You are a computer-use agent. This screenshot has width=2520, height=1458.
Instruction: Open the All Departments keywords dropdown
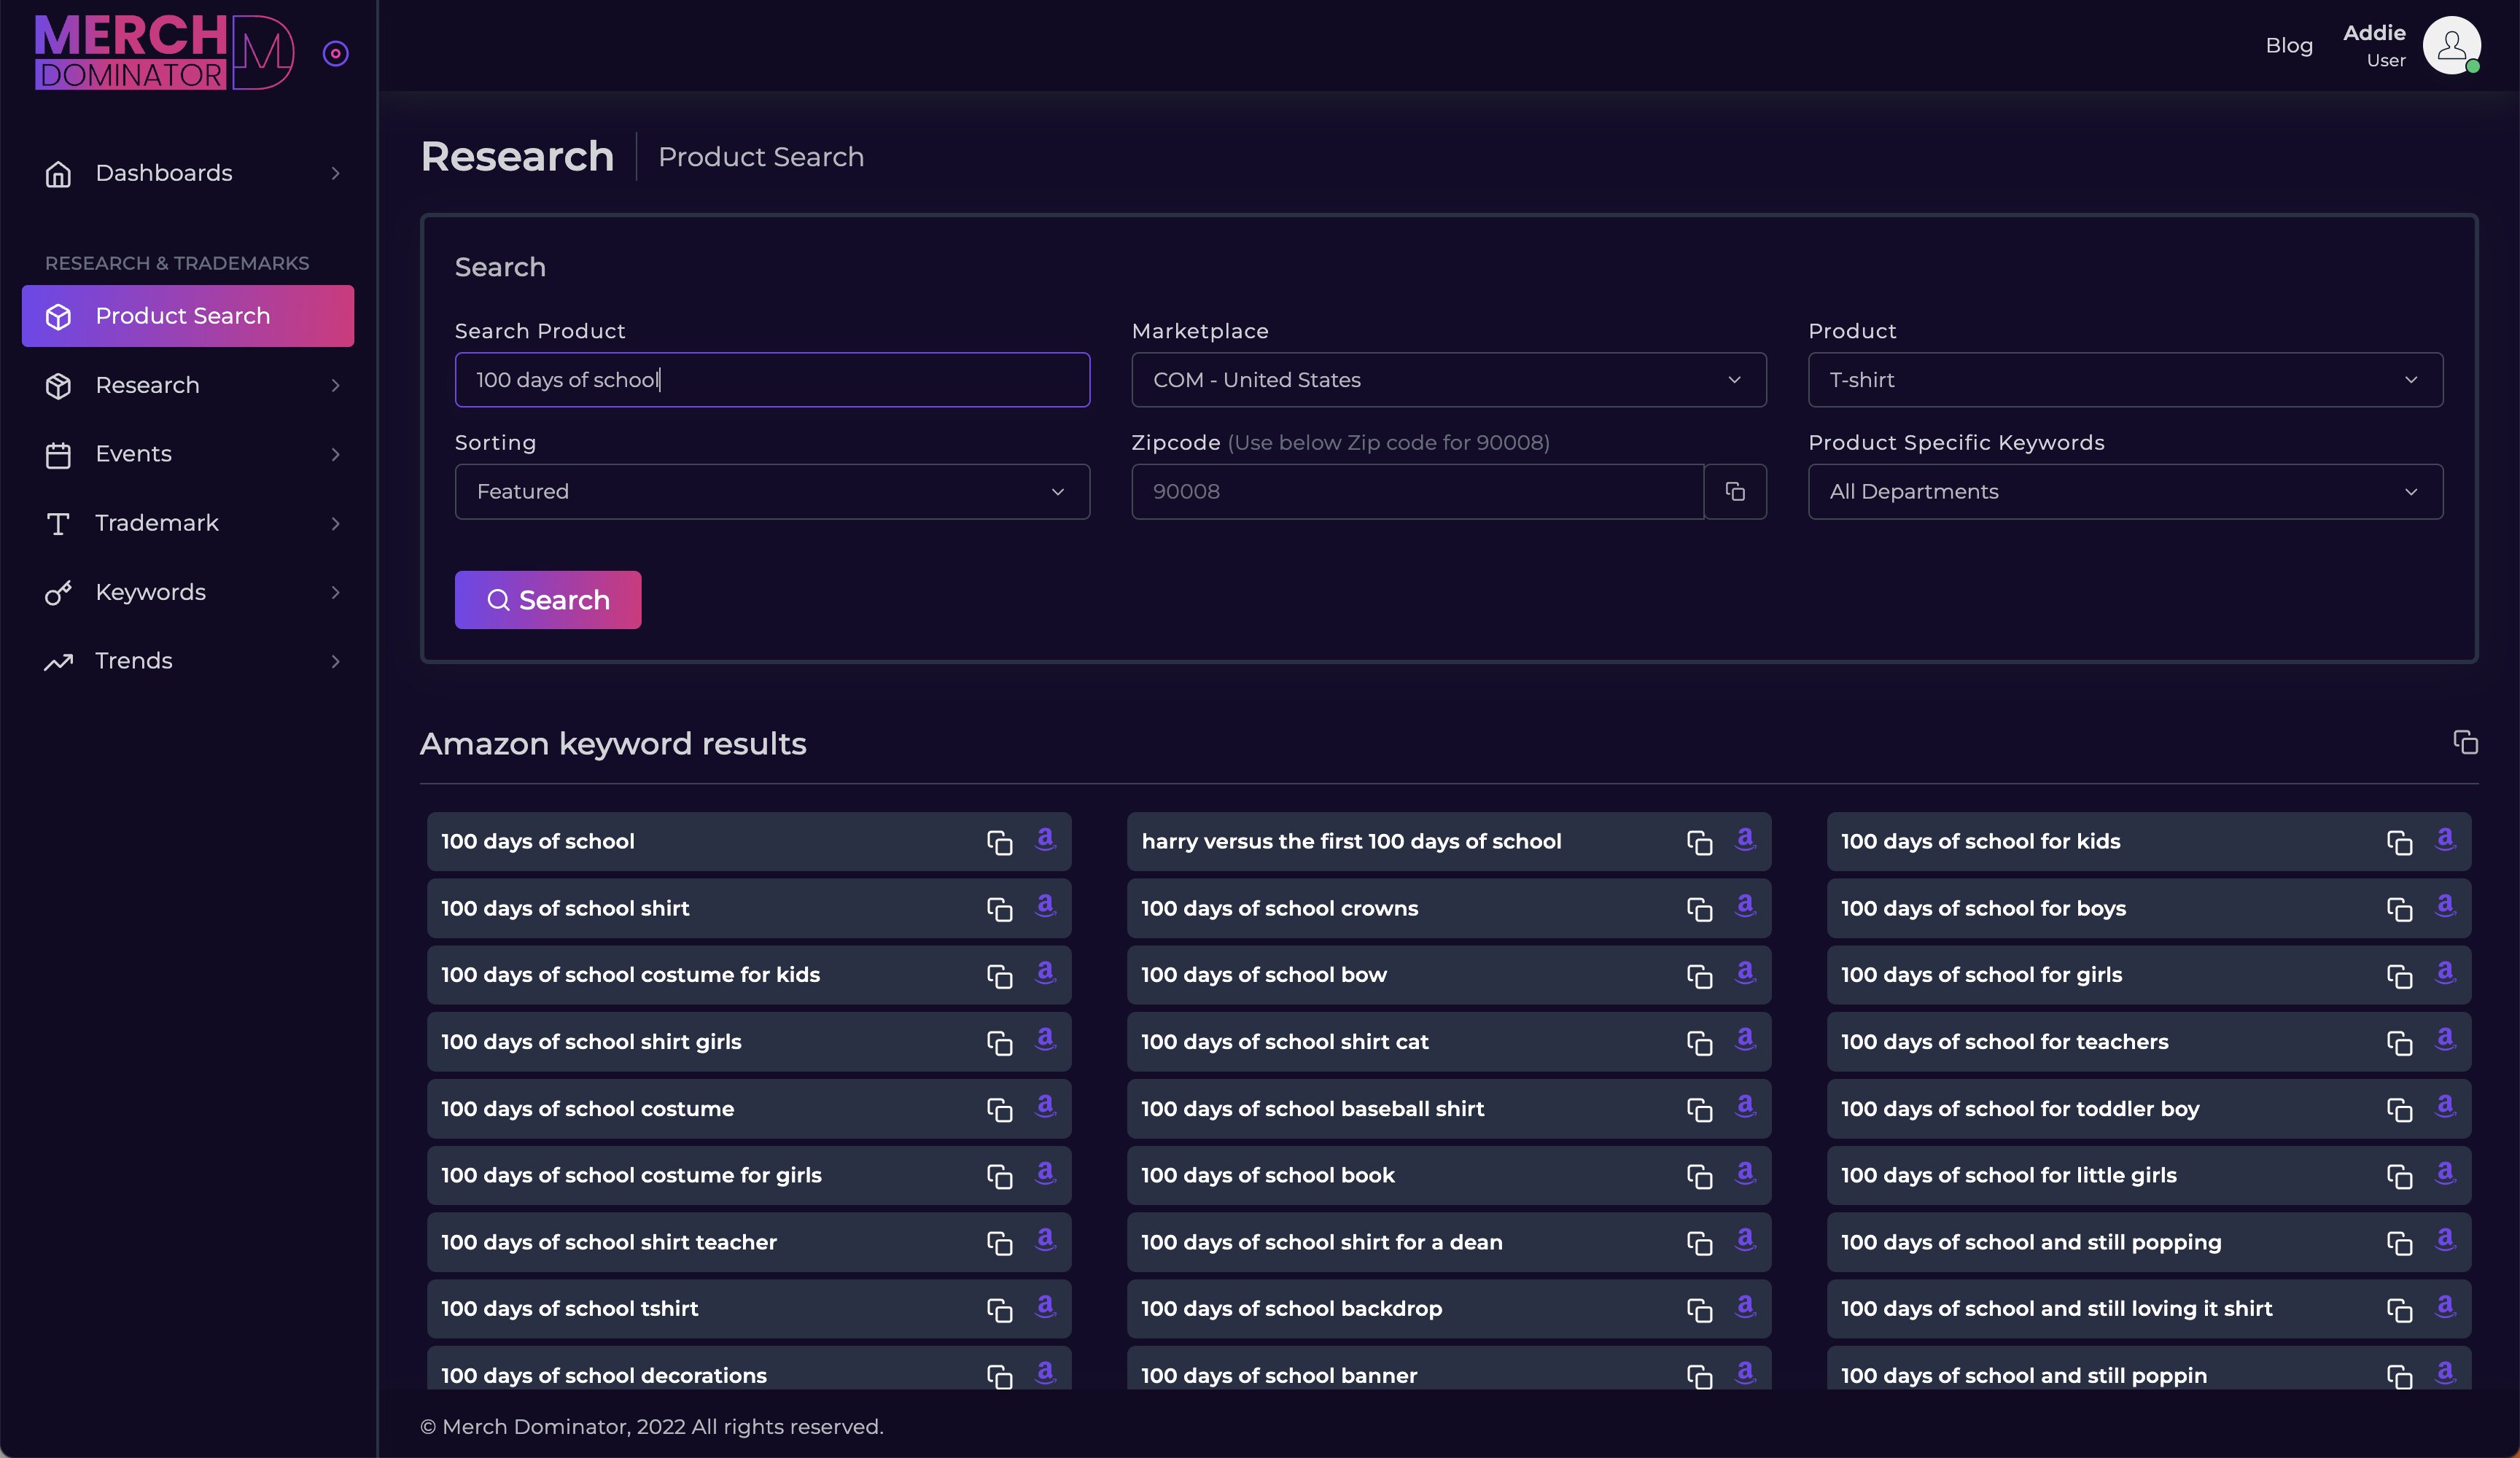pos(2124,492)
